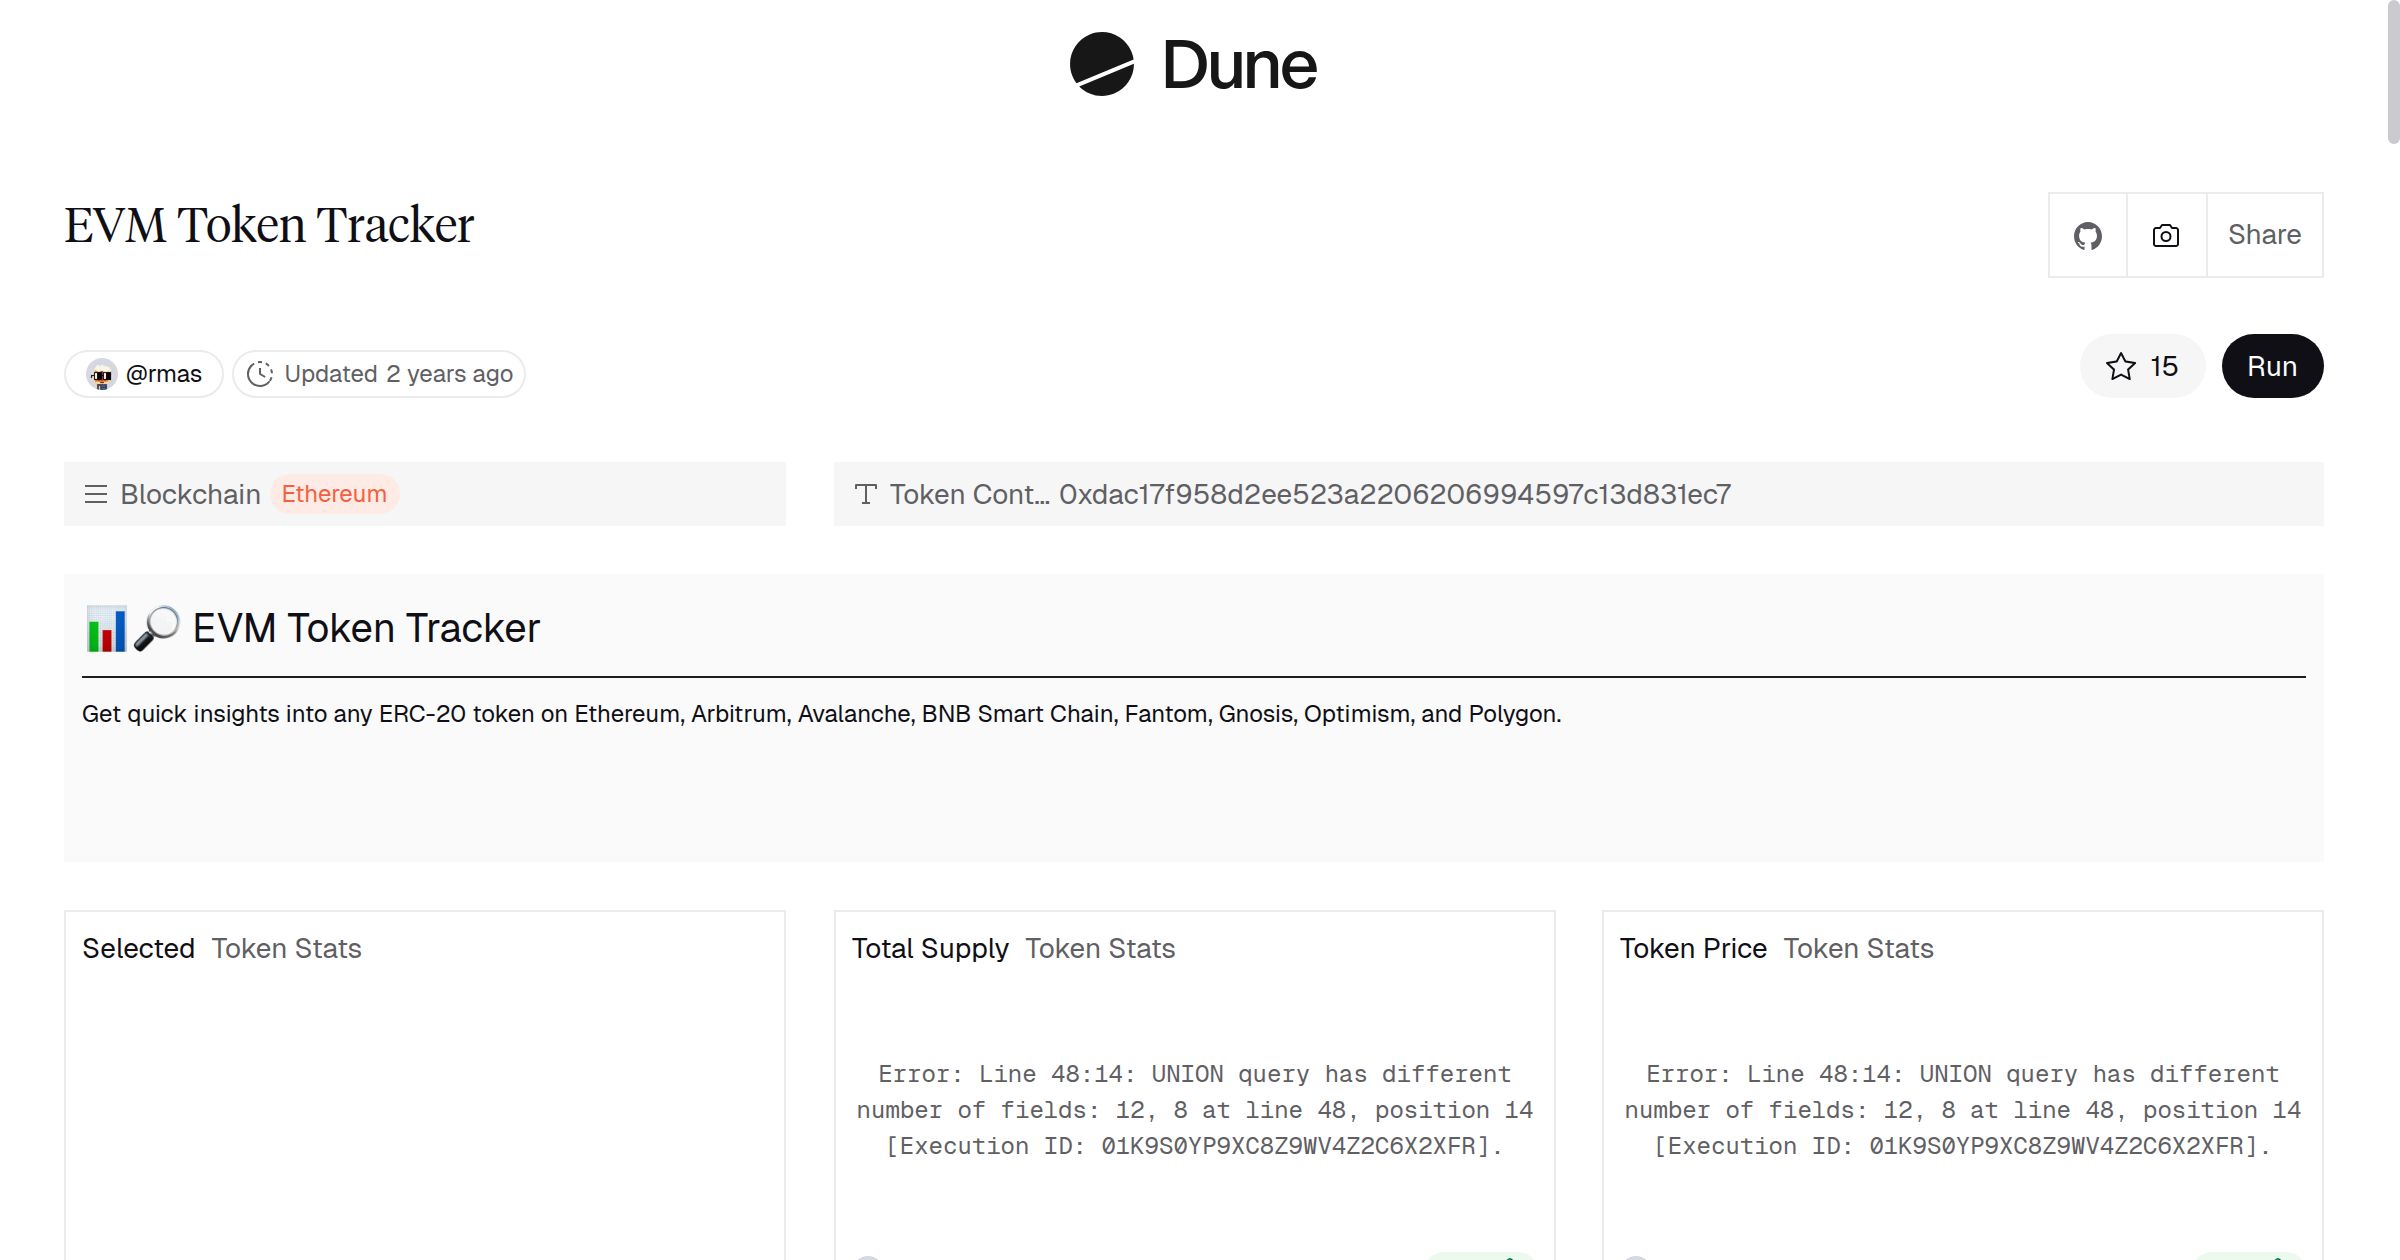Click the T icon beside Token Contract
The height and width of the screenshot is (1260, 2400).
tap(865, 494)
